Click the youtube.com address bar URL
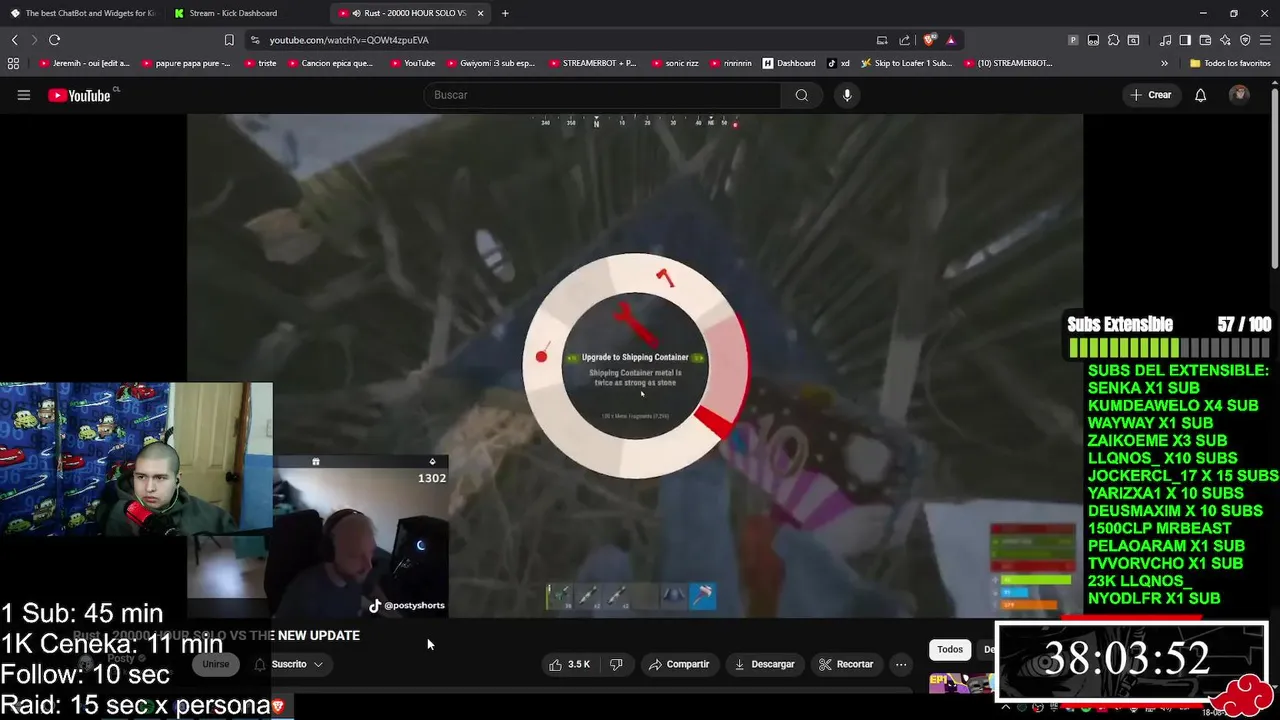This screenshot has height=720, width=1280. coord(348,40)
